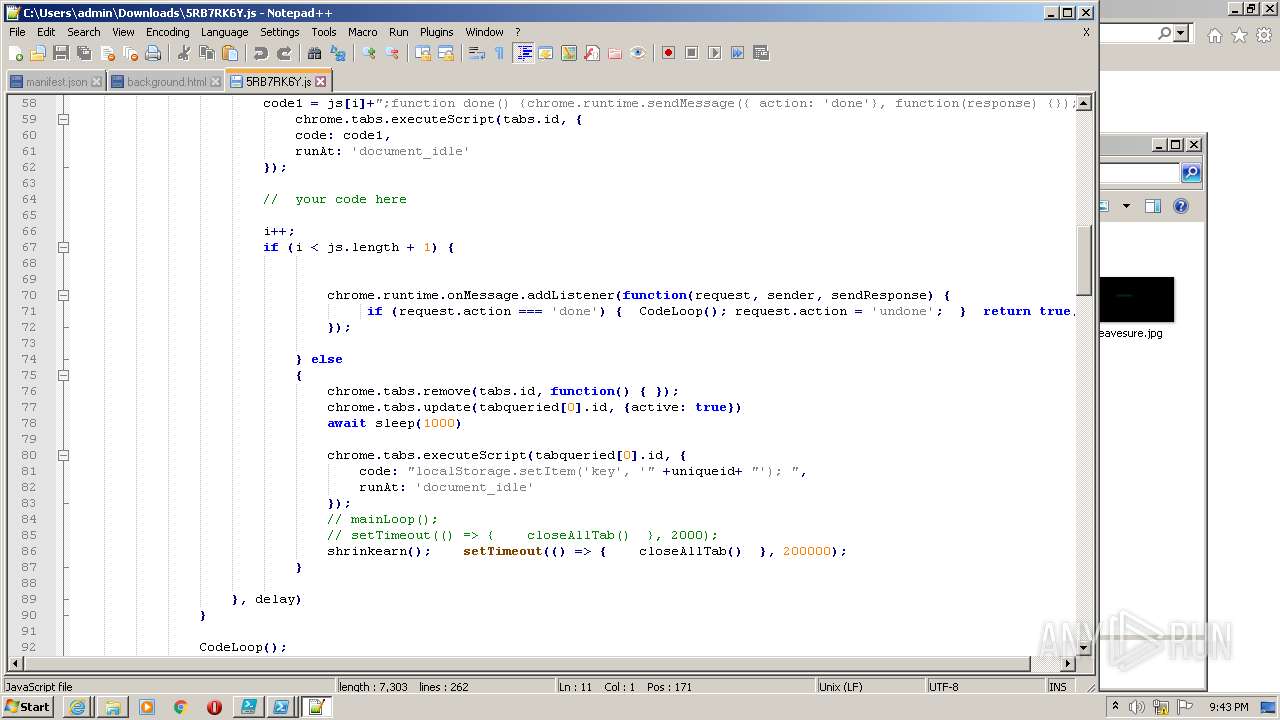
Task: Start macro recording with red dot icon
Action: [668, 53]
